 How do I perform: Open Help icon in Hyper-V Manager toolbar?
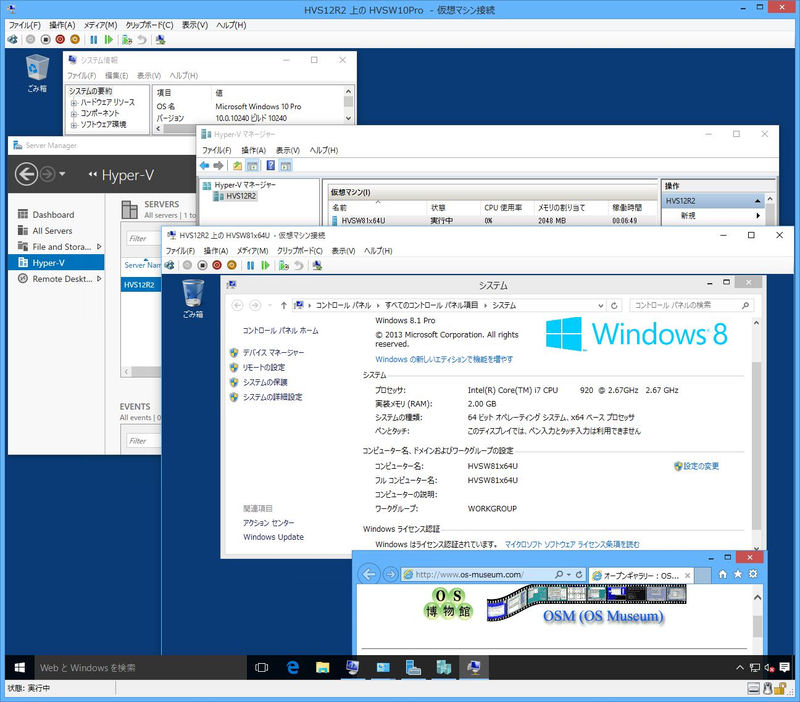click(270, 165)
